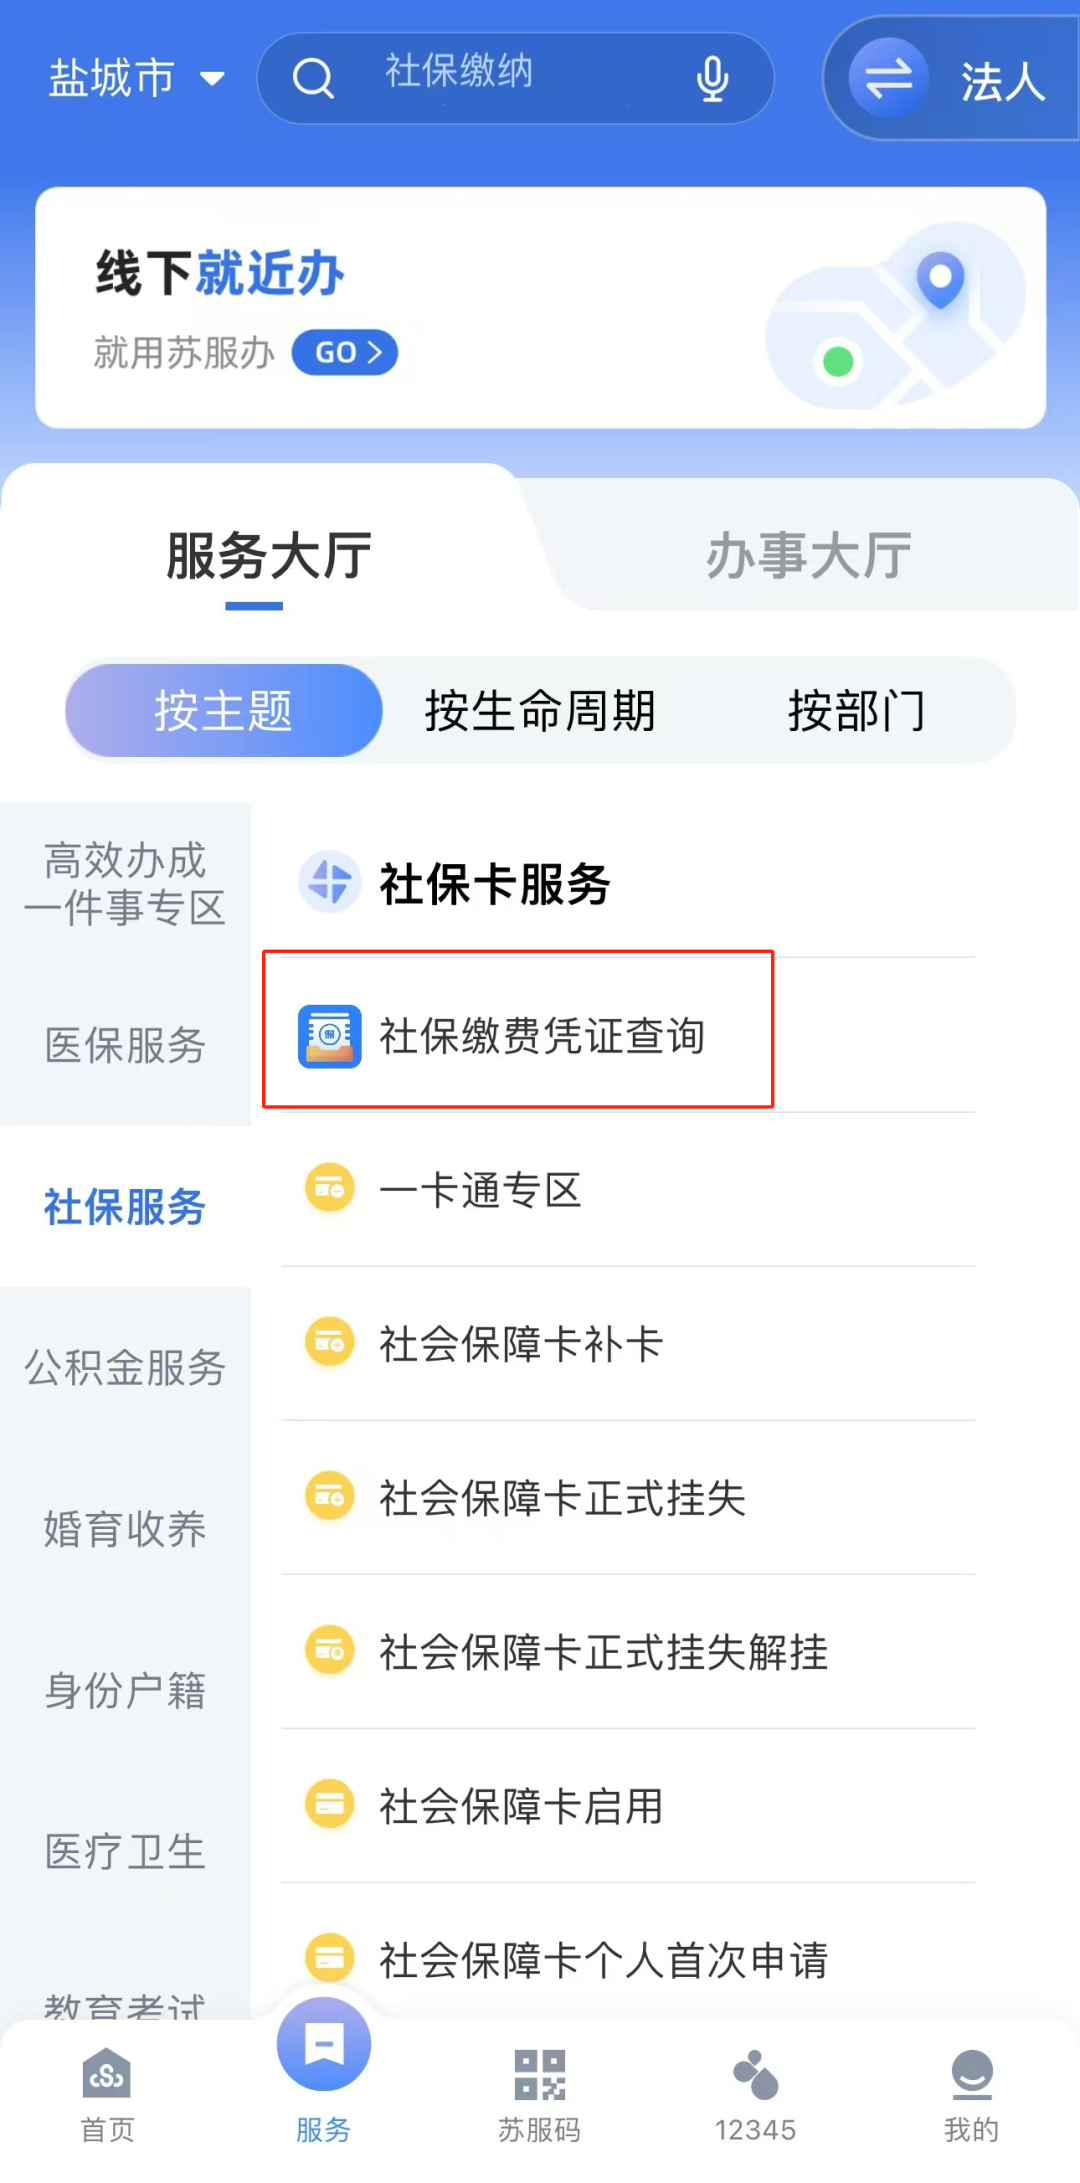
Task: Tap the microphone voice search icon
Action: coord(712,78)
